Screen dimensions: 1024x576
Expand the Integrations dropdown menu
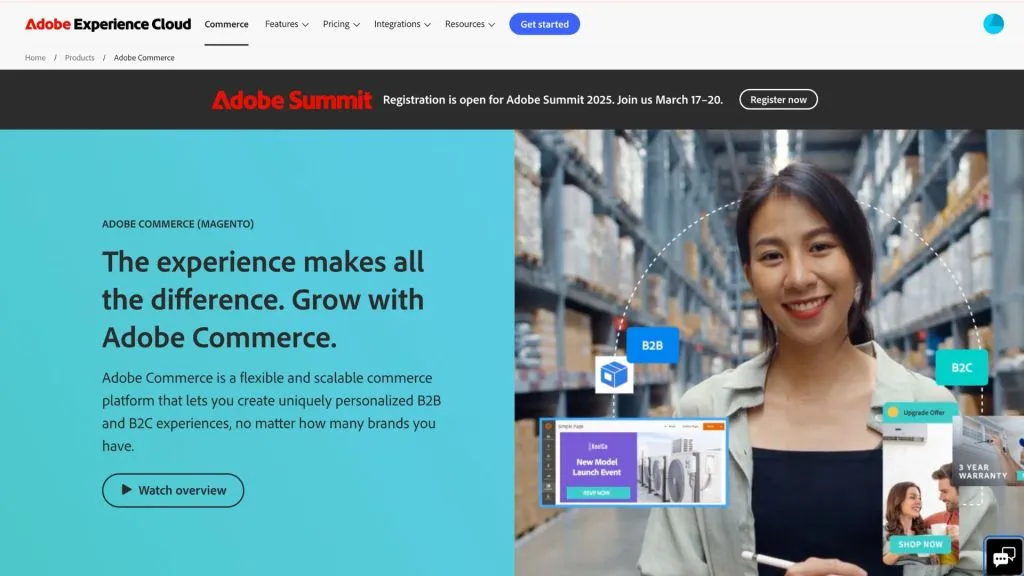coord(402,24)
